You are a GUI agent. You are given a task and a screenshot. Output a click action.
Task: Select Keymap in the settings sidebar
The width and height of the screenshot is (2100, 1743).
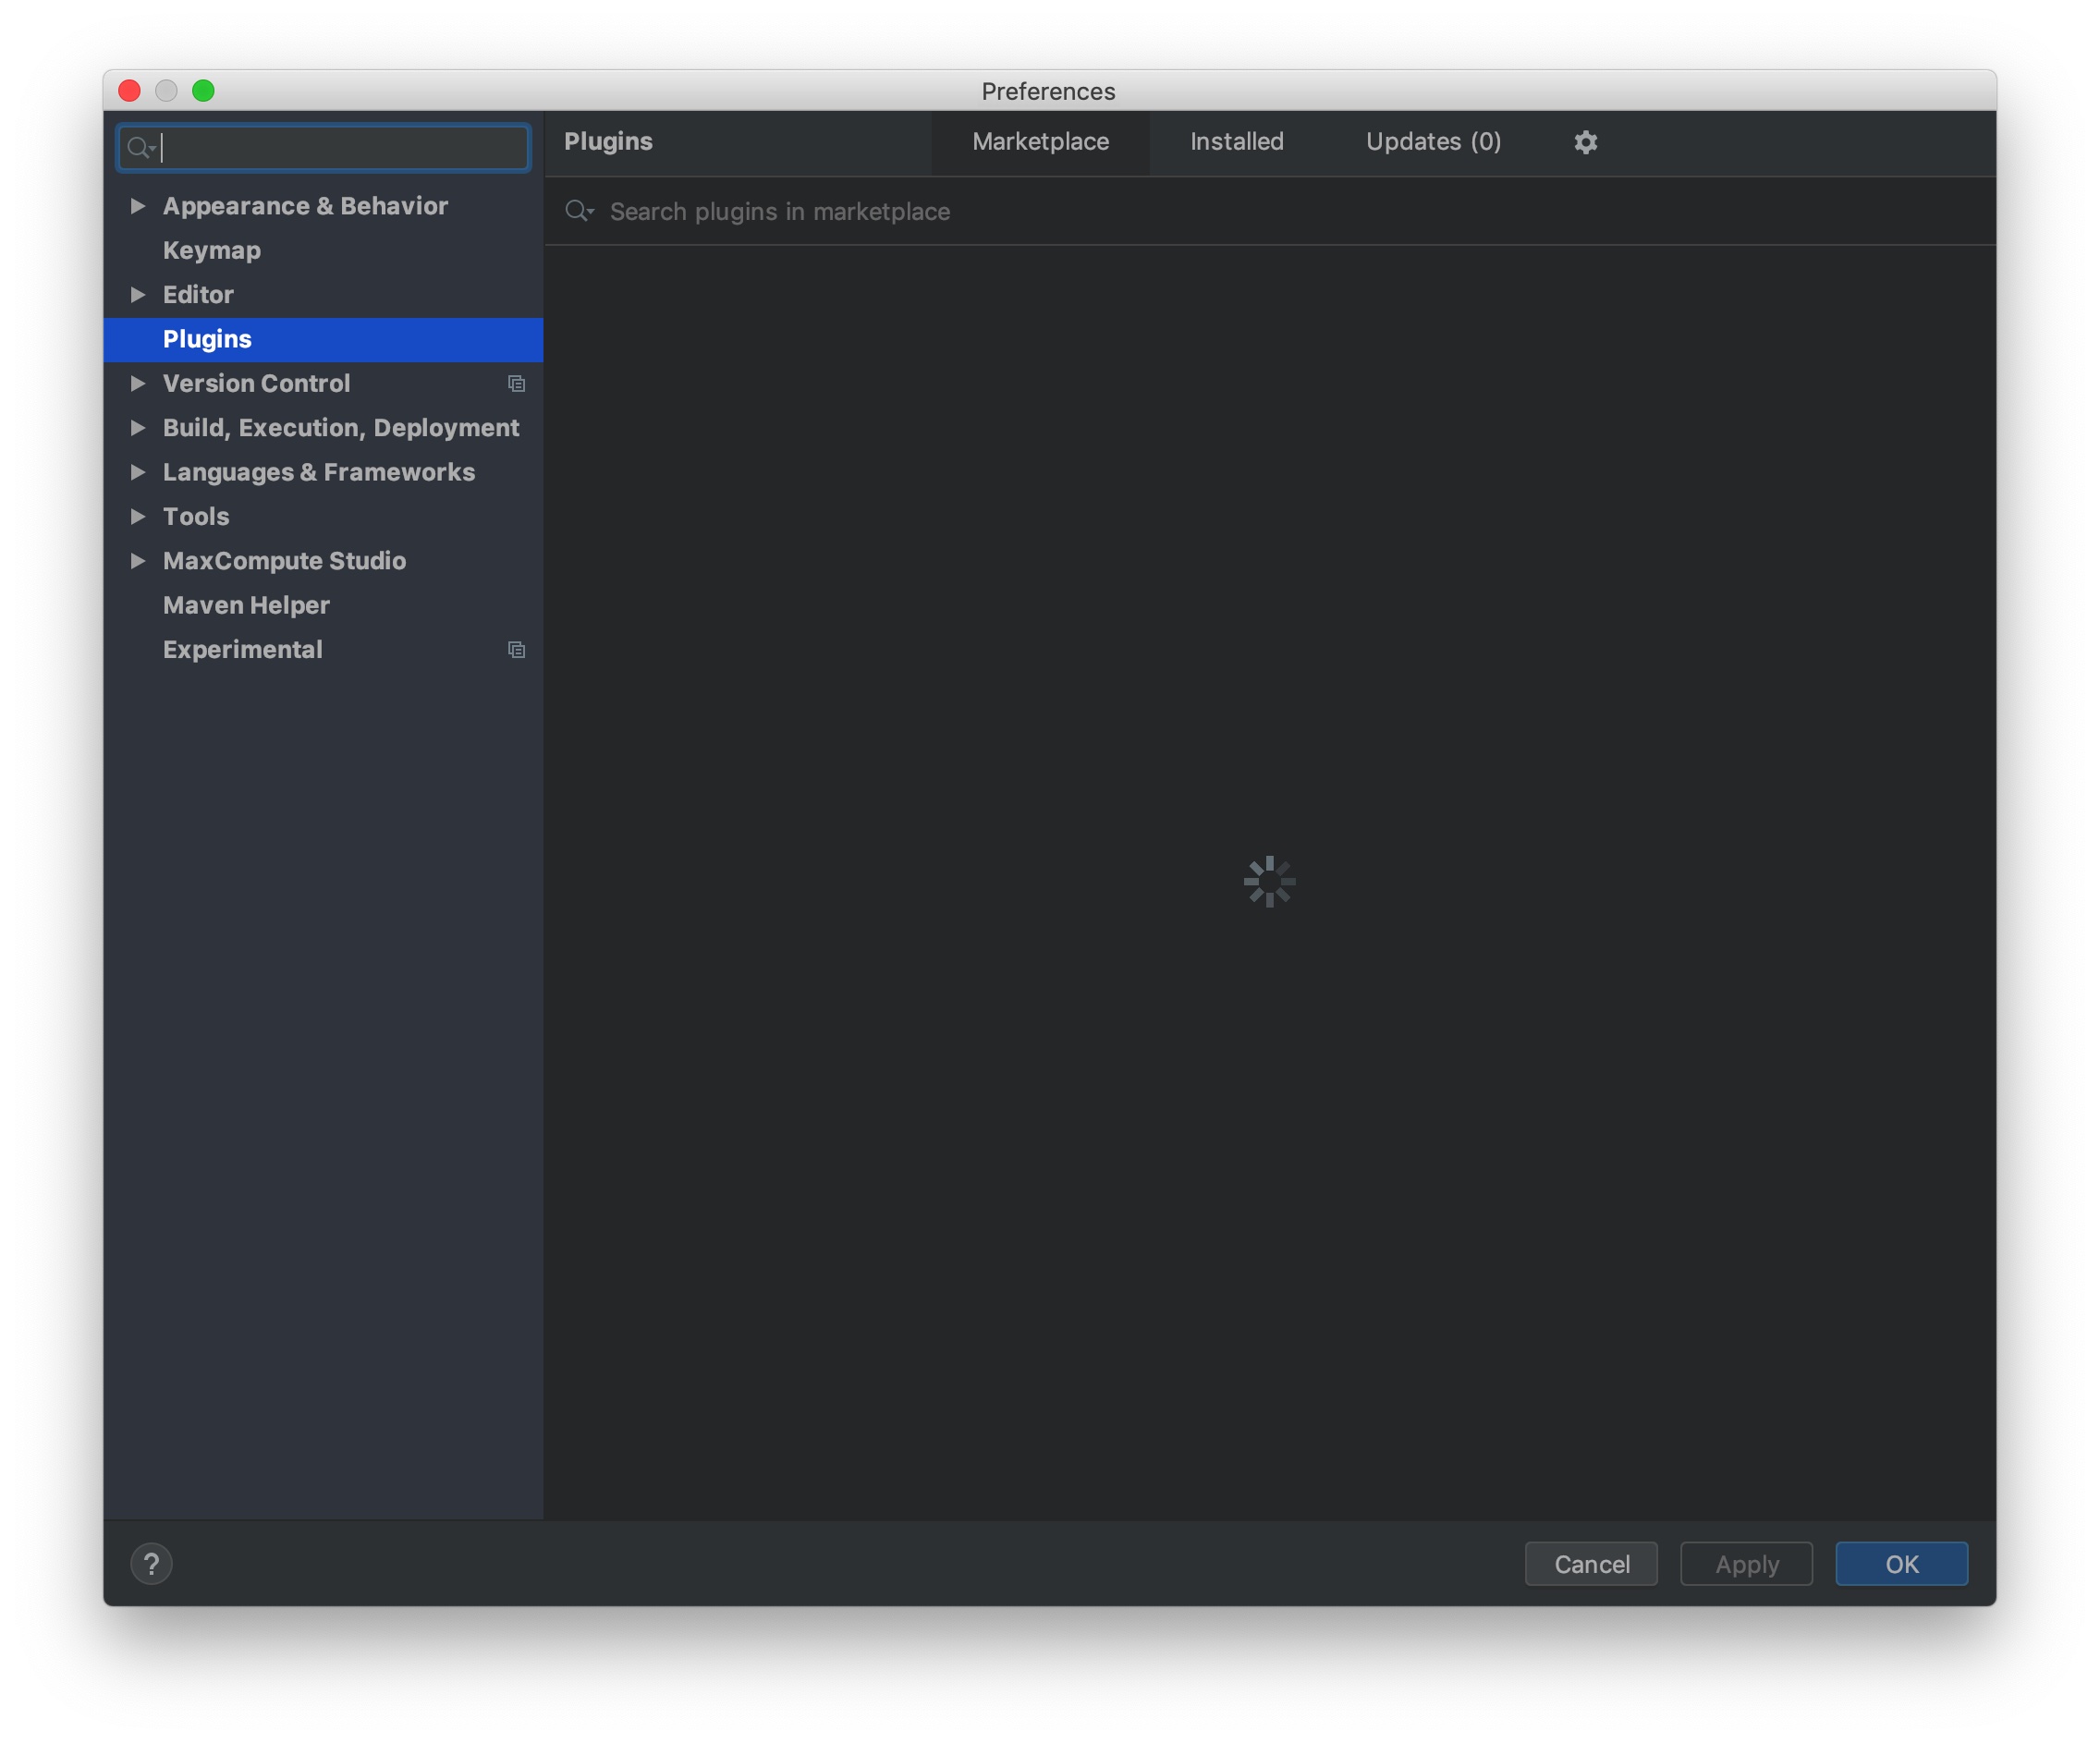coord(211,250)
